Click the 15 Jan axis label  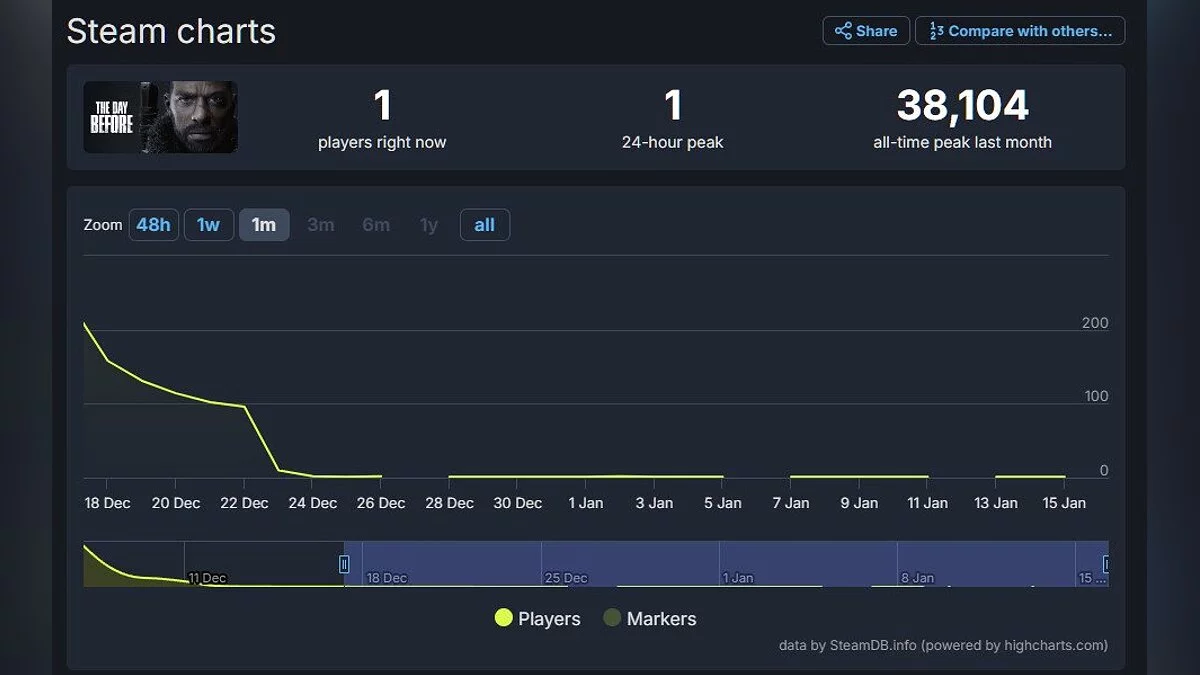pos(1064,503)
